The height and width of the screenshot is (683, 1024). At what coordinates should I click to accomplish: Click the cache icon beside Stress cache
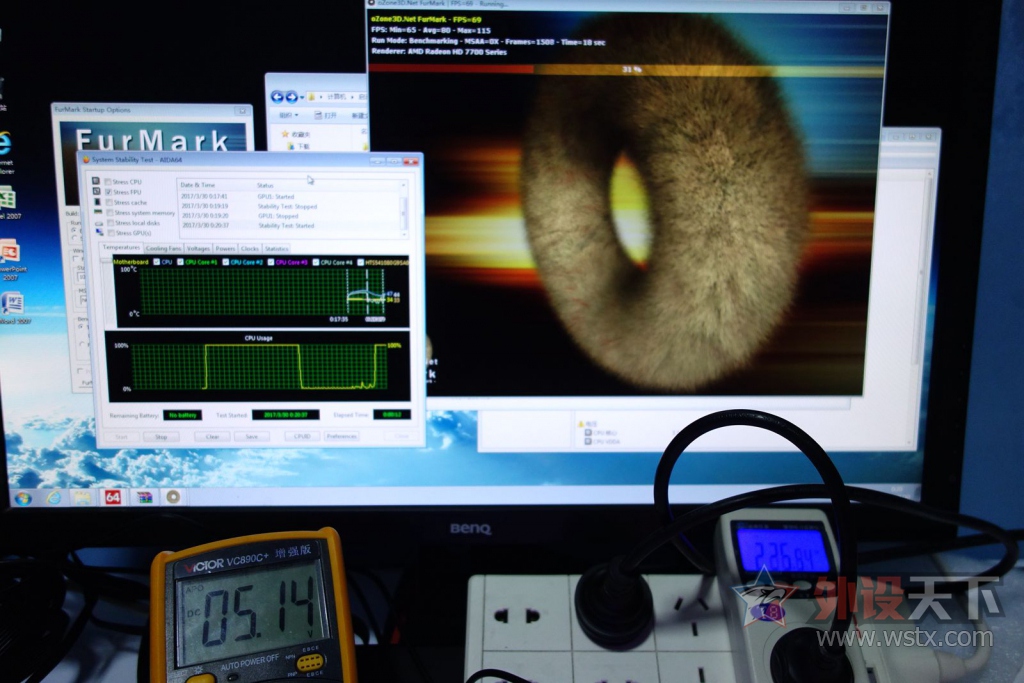(97, 202)
